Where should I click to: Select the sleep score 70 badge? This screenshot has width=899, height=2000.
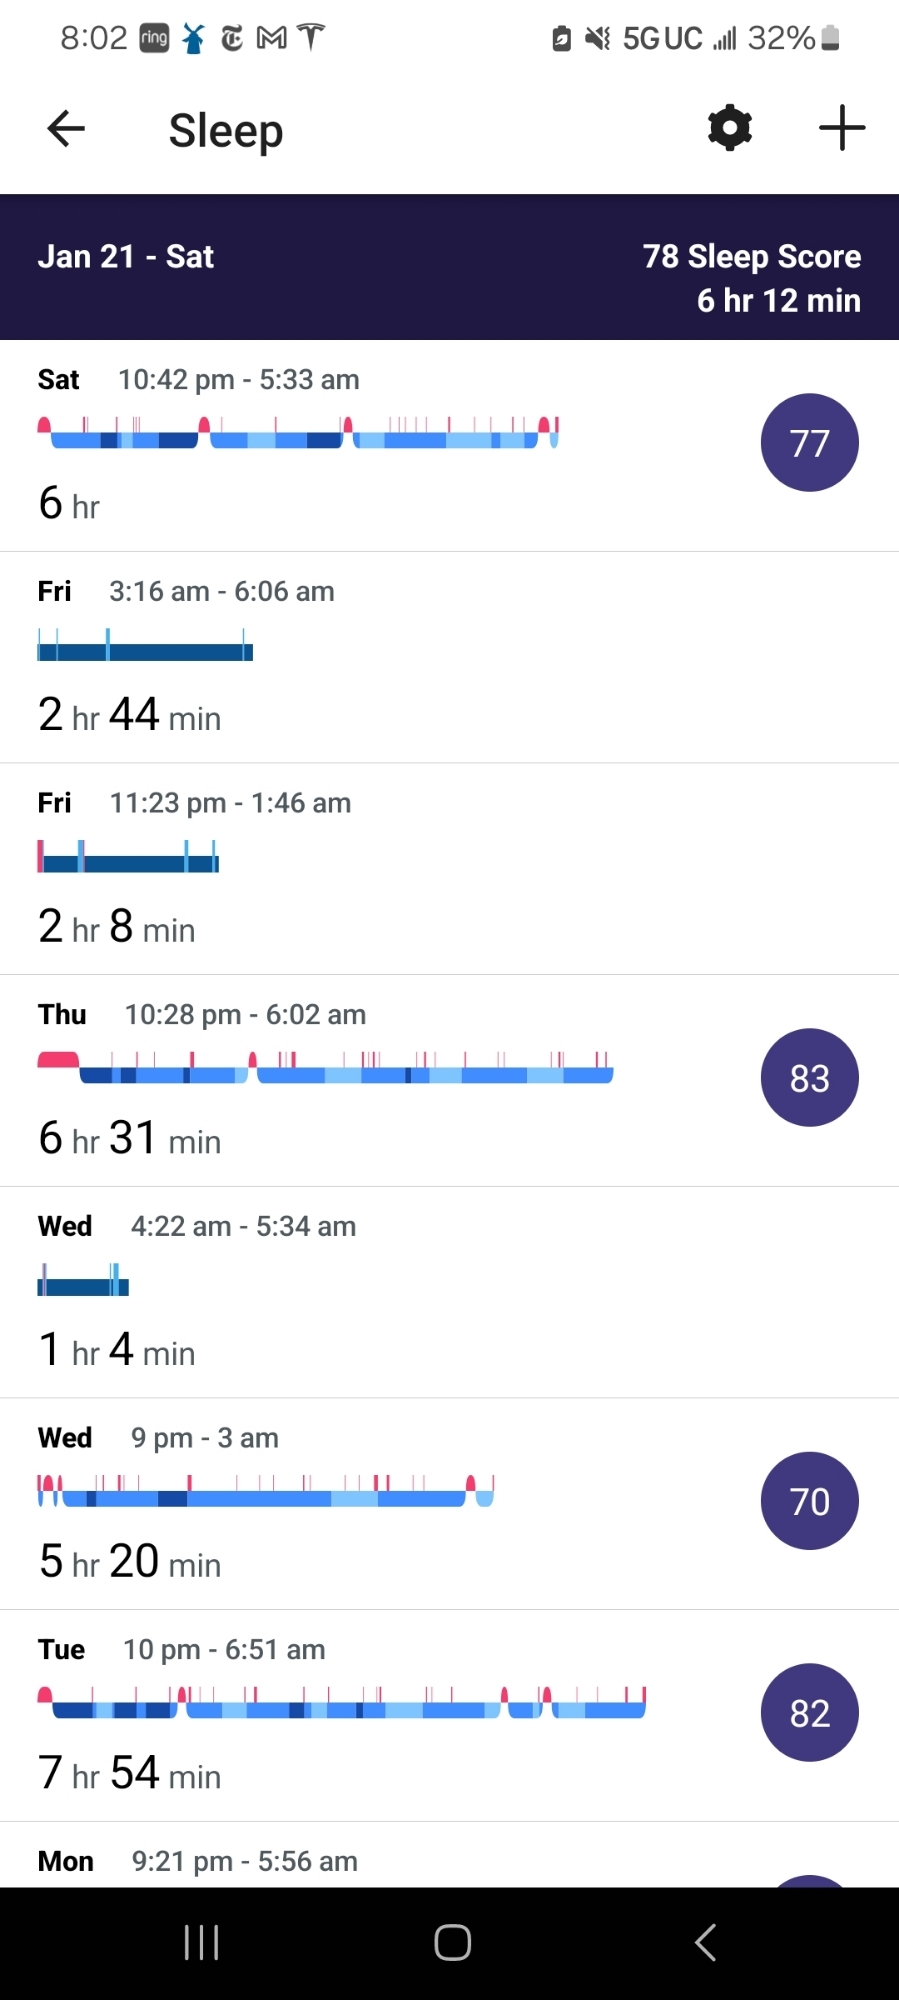(x=809, y=1501)
